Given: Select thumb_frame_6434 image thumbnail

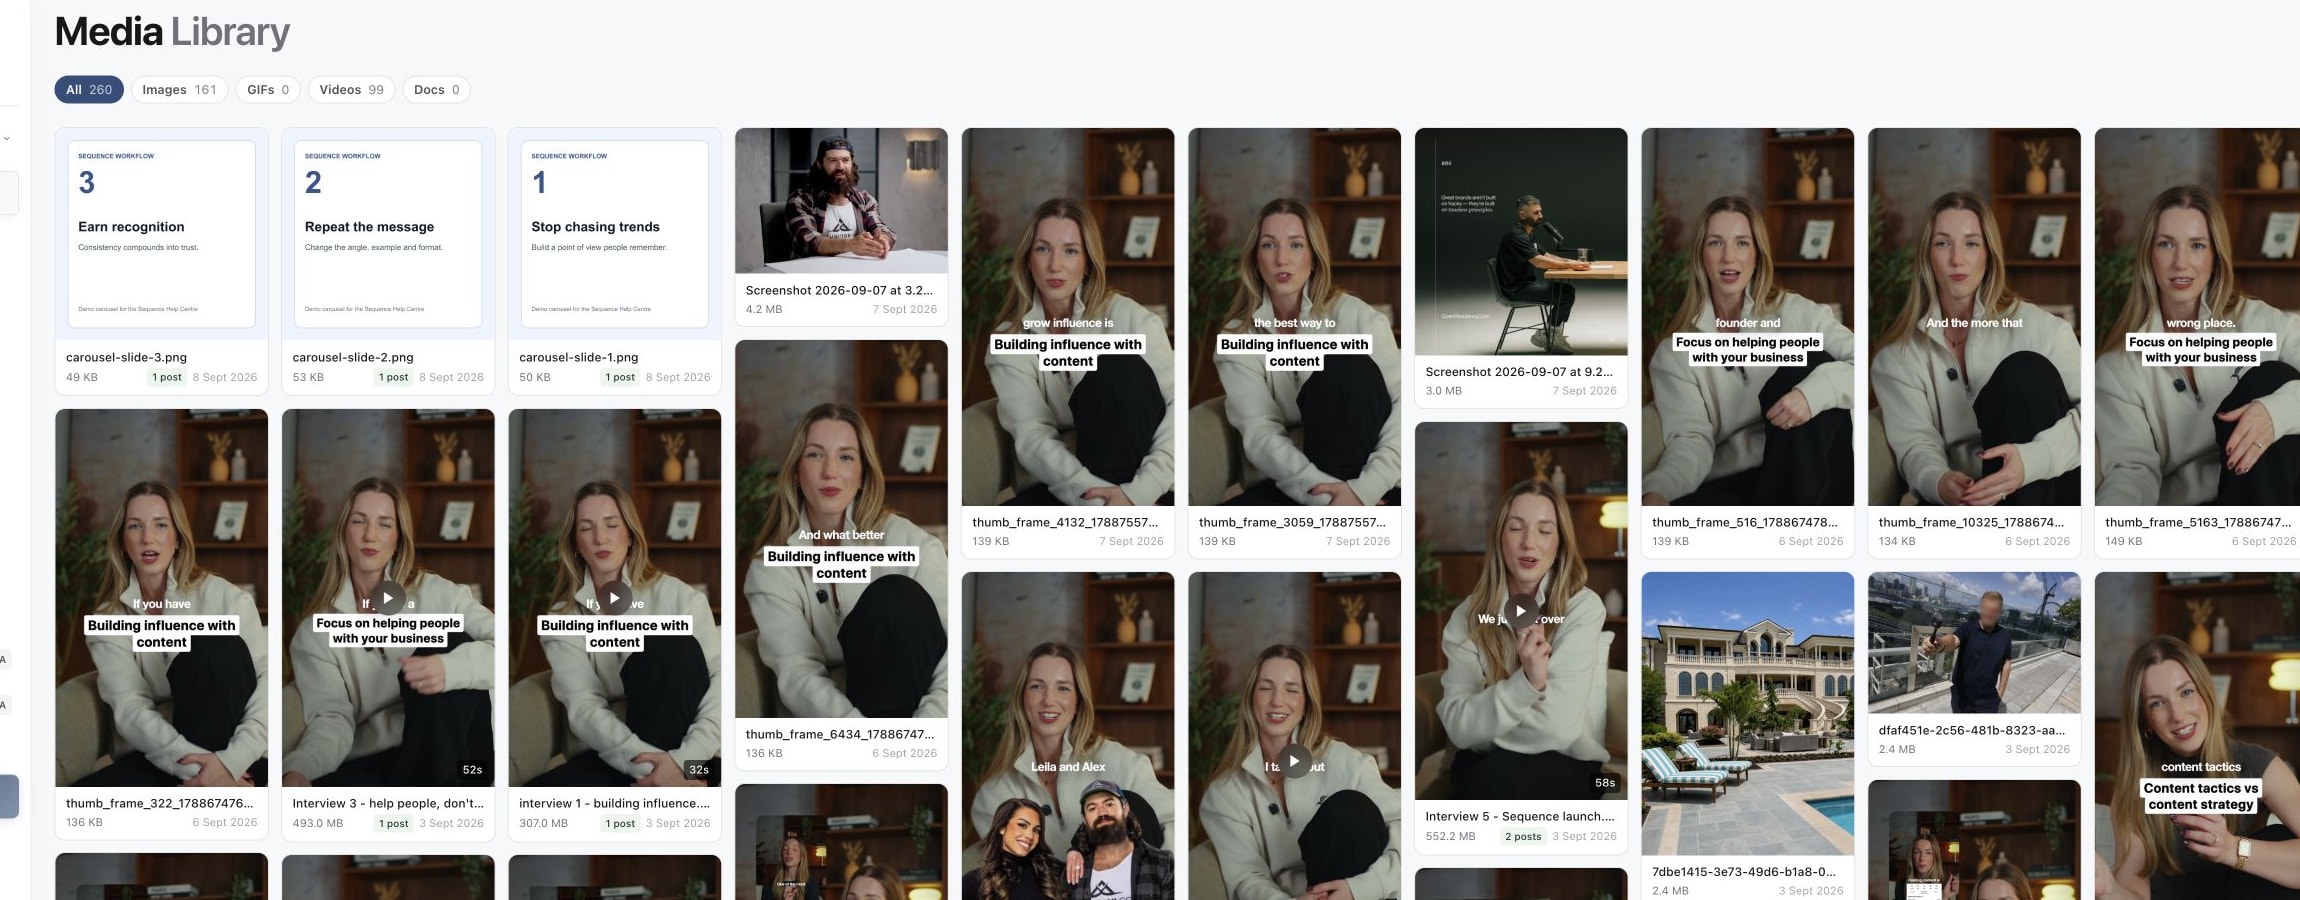Looking at the screenshot, I should pyautogui.click(x=841, y=528).
